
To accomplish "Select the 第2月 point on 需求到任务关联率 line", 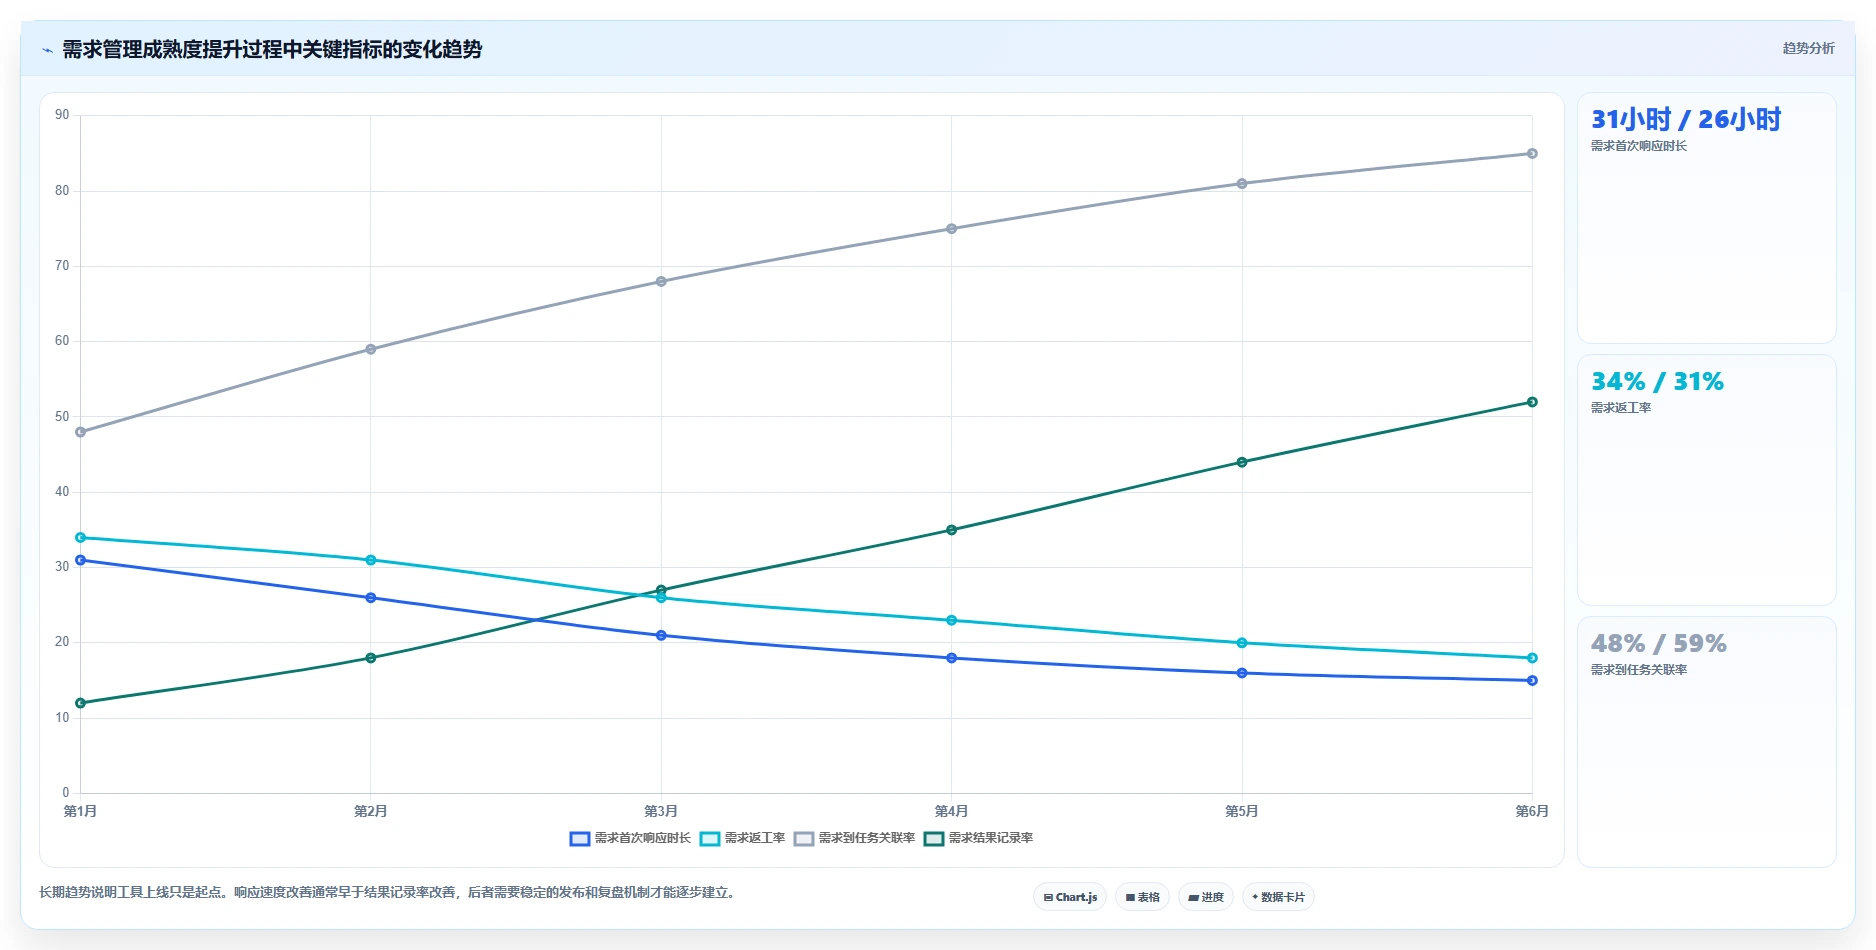I will tap(371, 349).
